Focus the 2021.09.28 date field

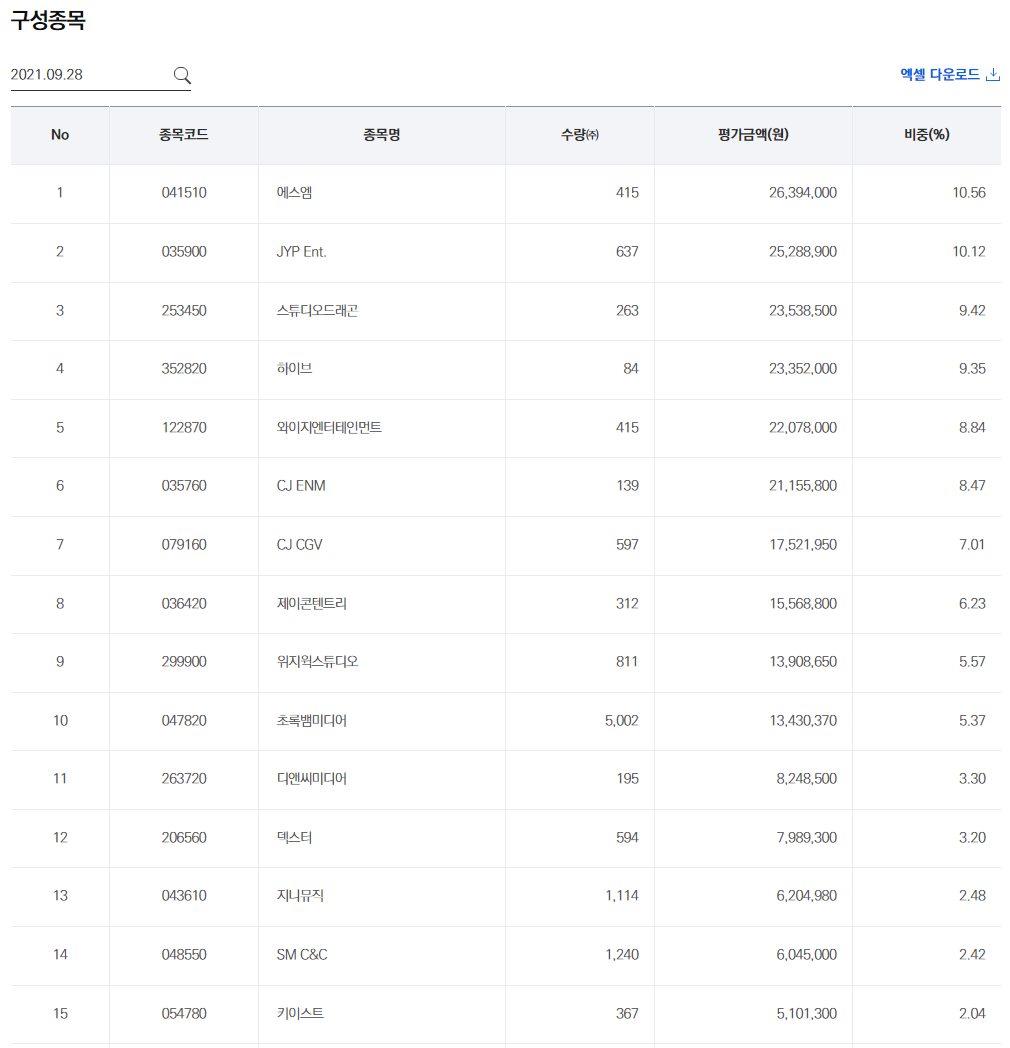[100, 75]
